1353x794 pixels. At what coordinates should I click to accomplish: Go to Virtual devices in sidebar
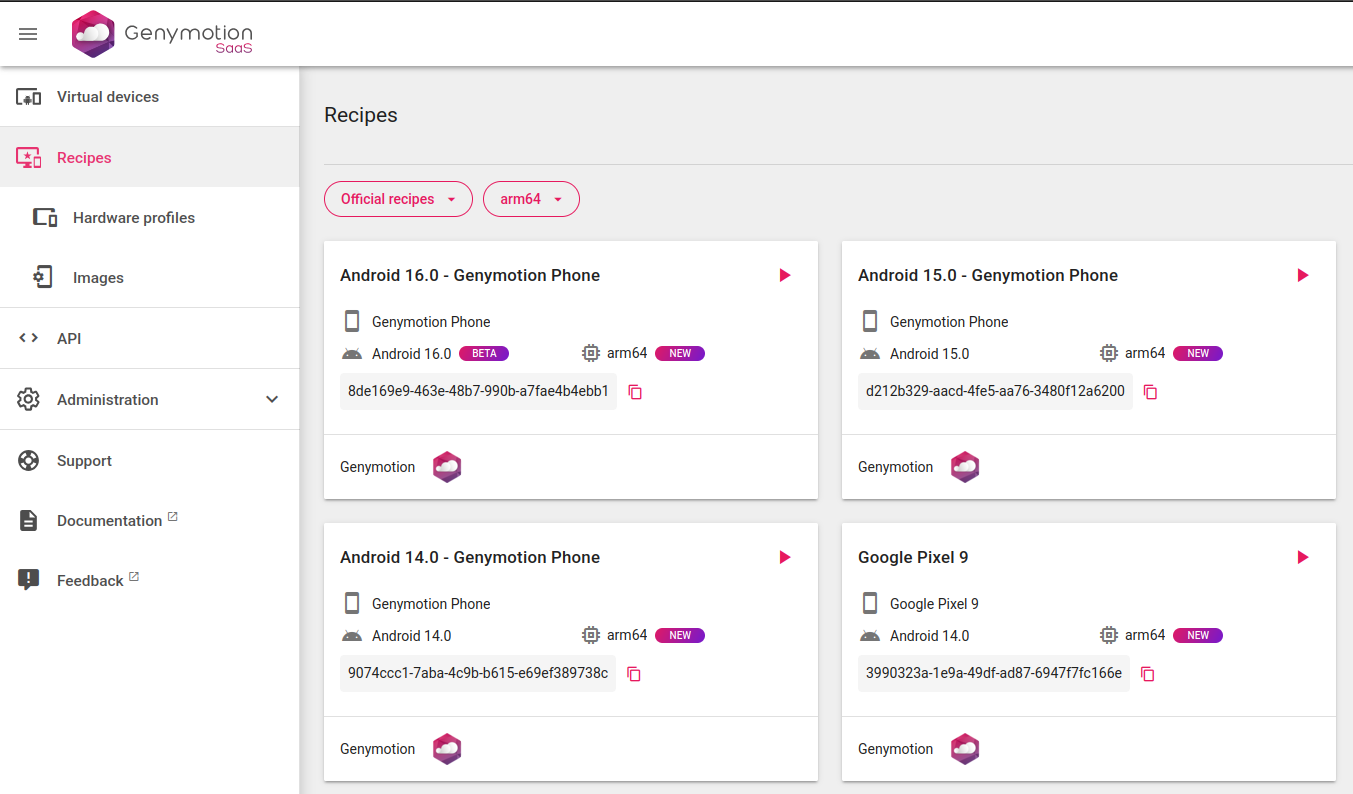[x=108, y=97]
